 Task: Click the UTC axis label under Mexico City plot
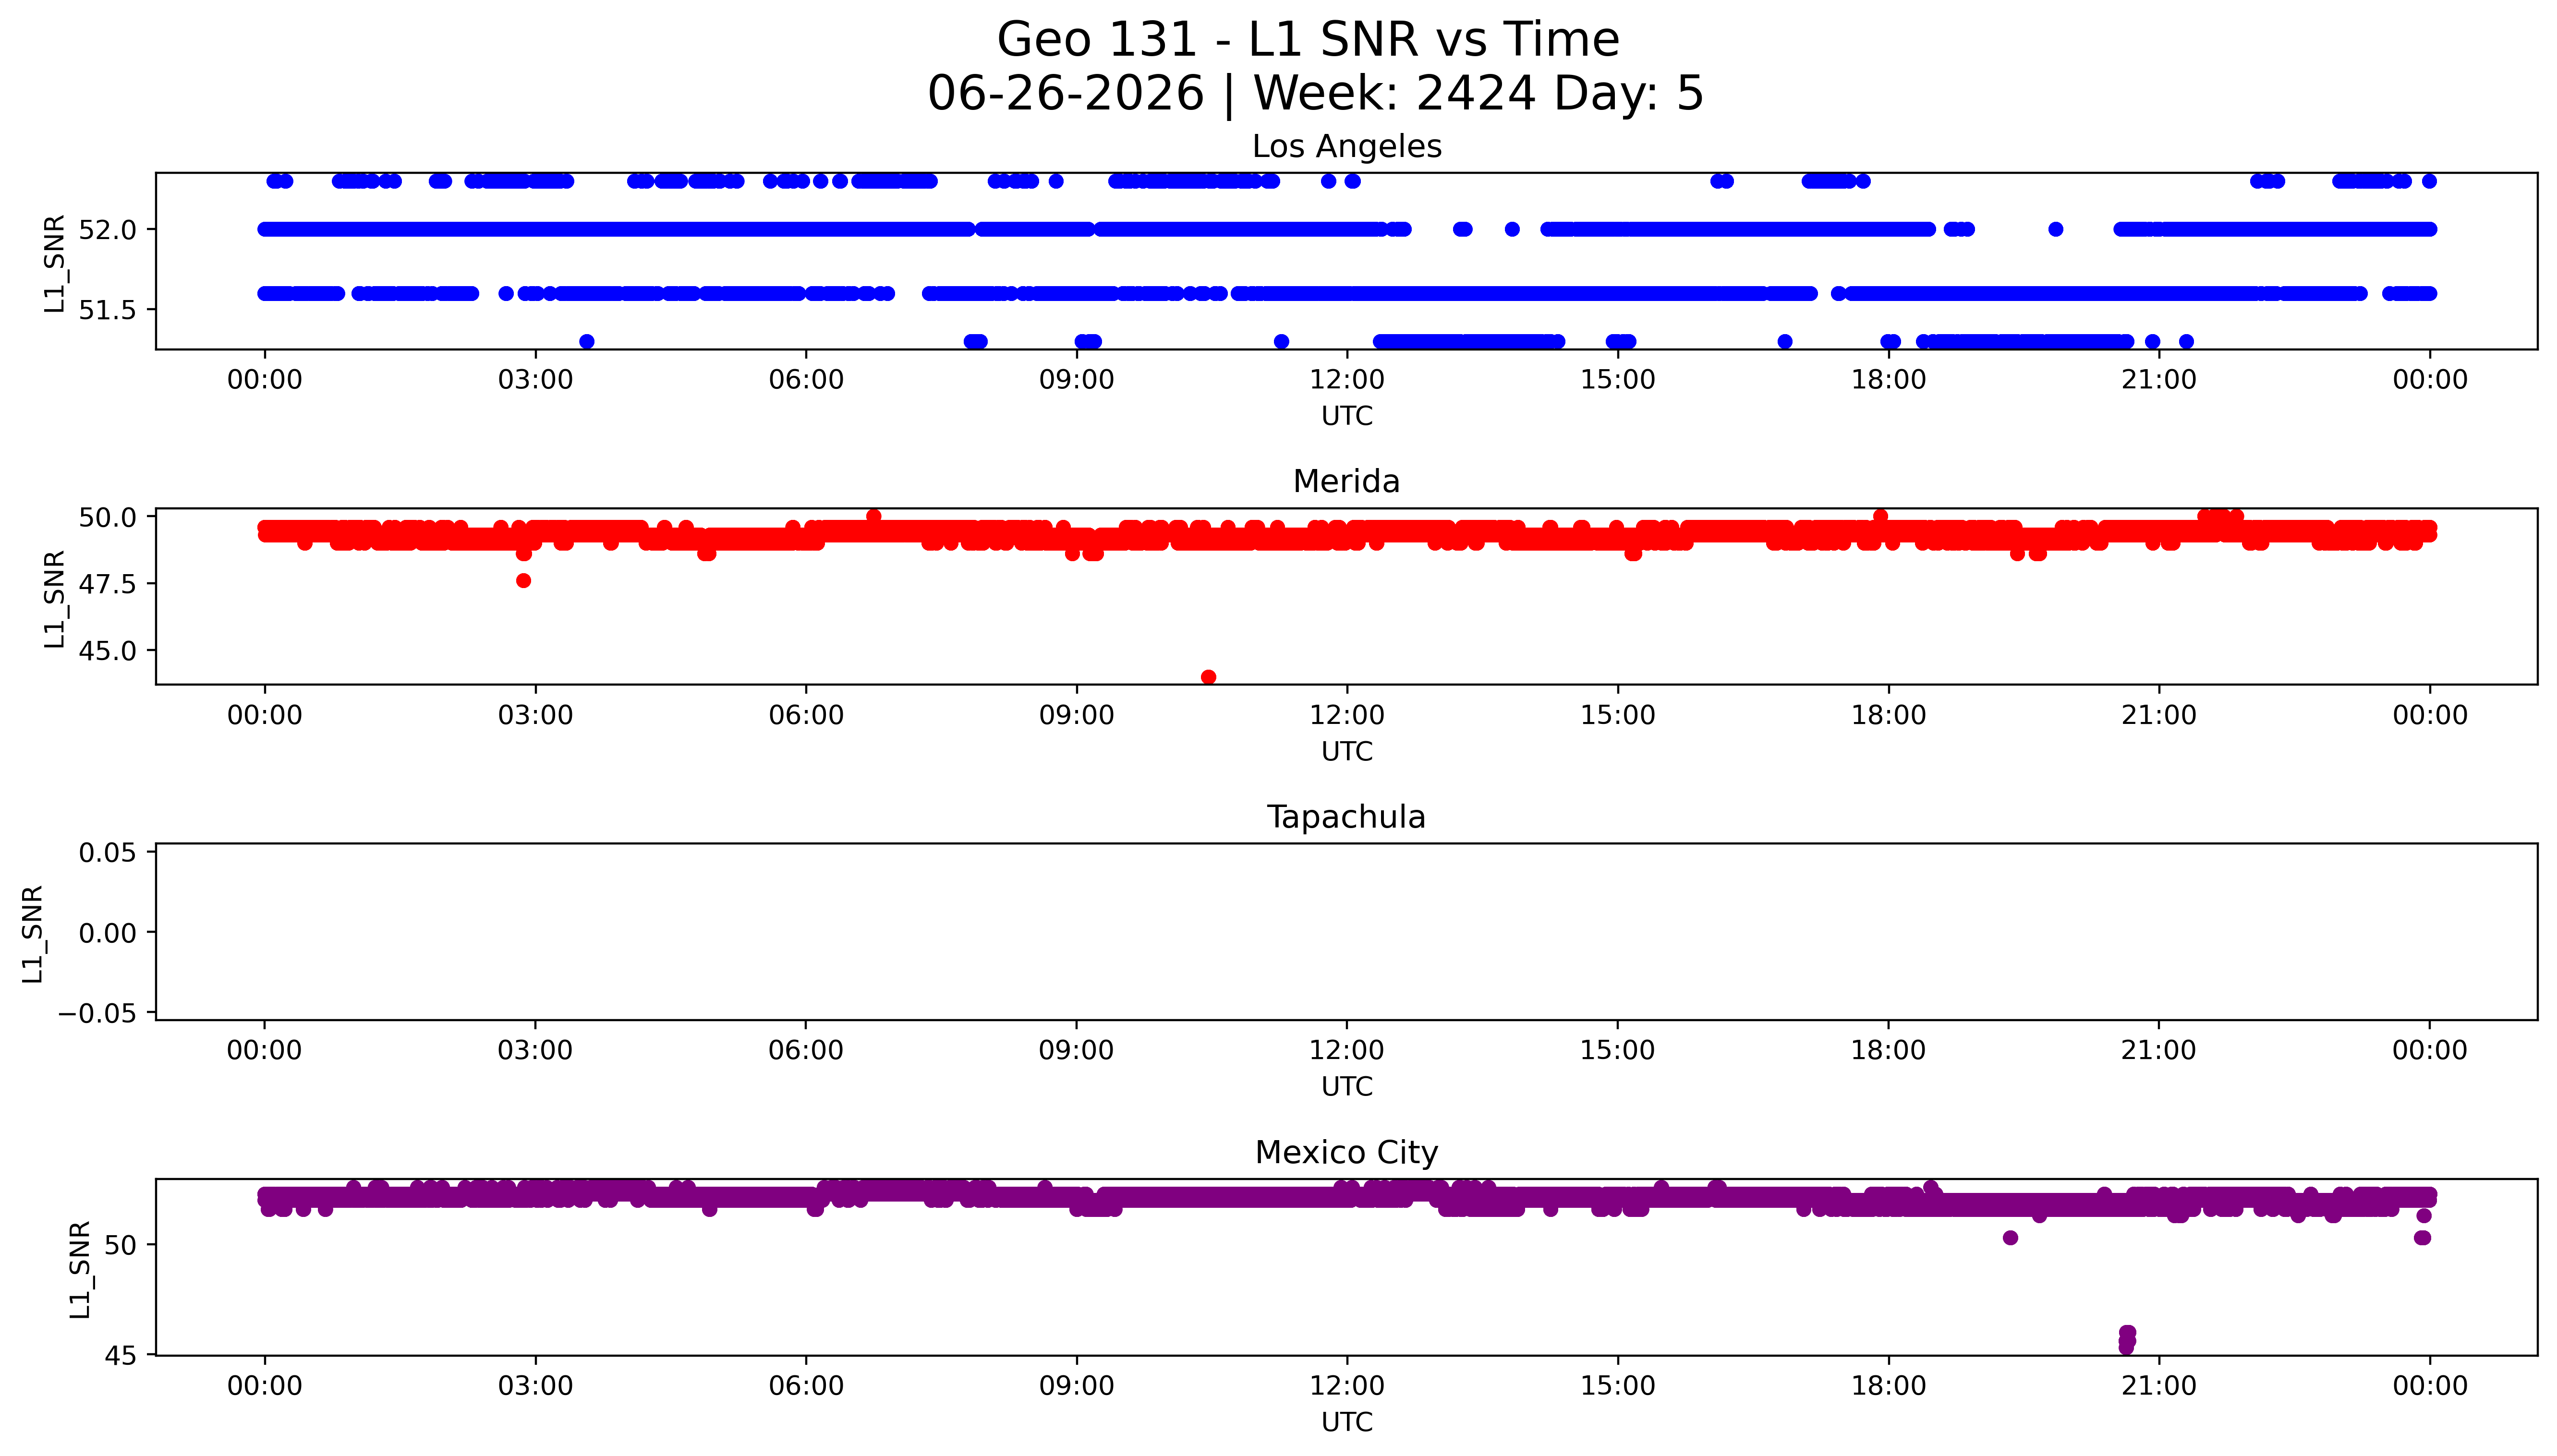coord(1346,1422)
